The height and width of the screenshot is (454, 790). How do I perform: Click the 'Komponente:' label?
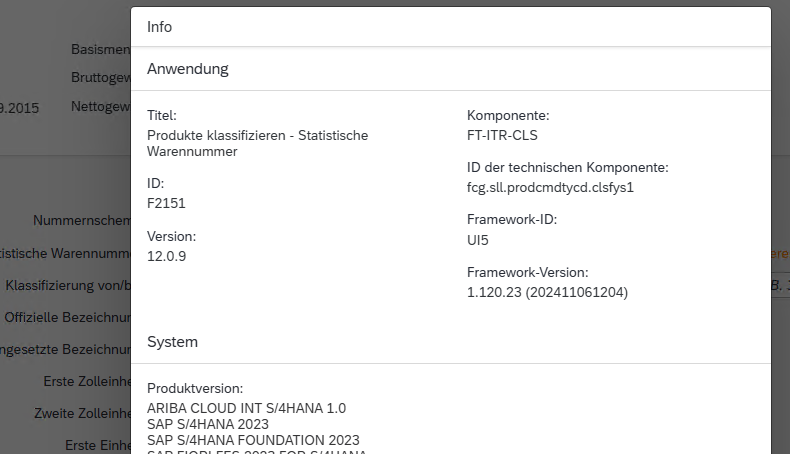click(508, 116)
